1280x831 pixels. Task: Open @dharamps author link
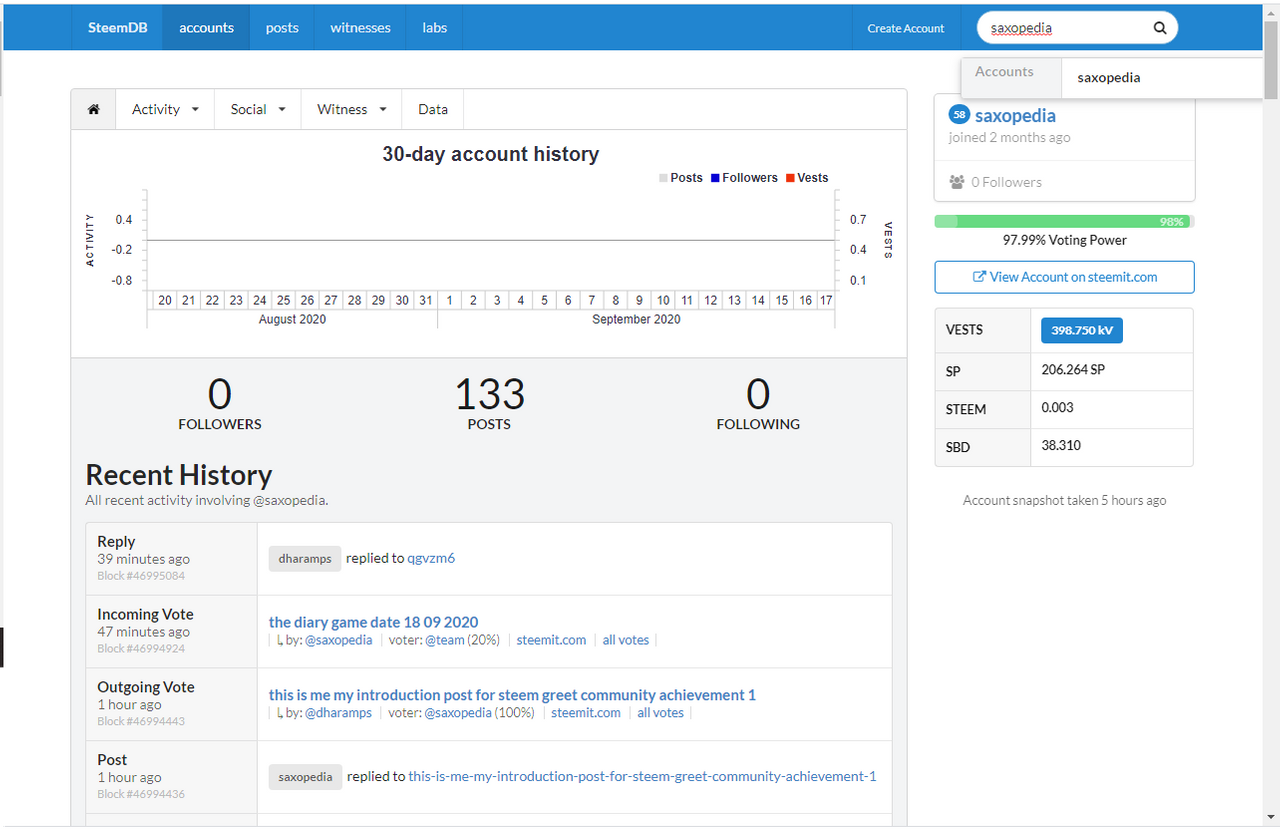point(338,713)
